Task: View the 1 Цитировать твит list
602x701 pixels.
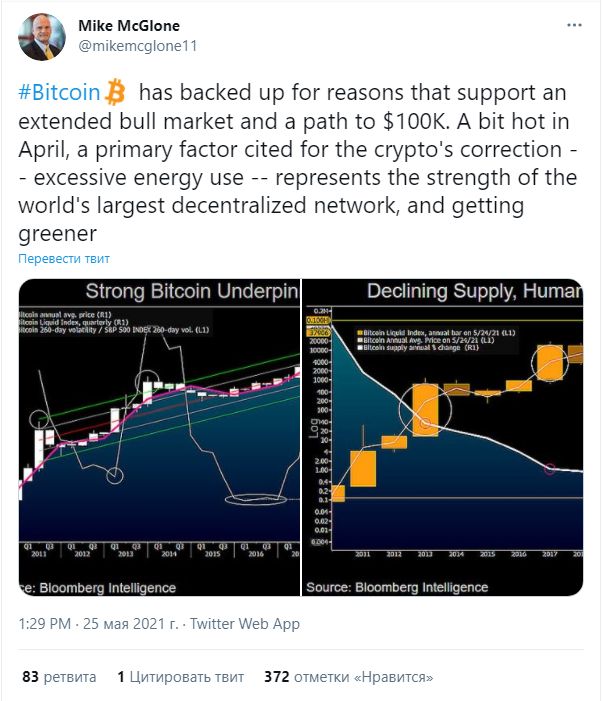Action: tap(181, 677)
